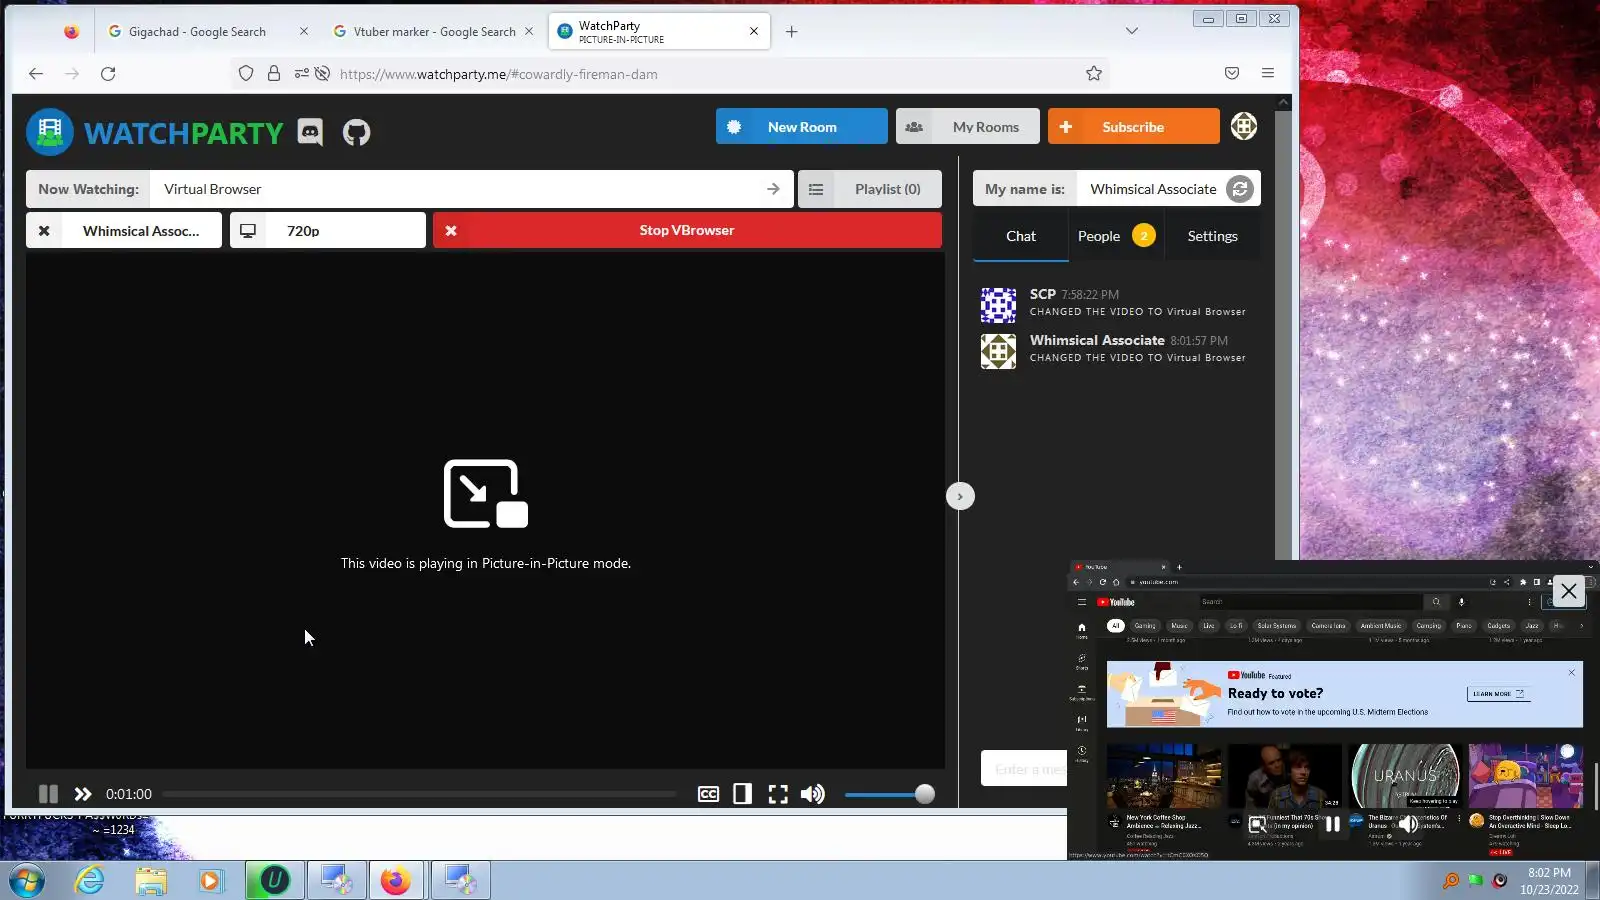Enter fullscreen video mode
The image size is (1600, 900).
(778, 794)
